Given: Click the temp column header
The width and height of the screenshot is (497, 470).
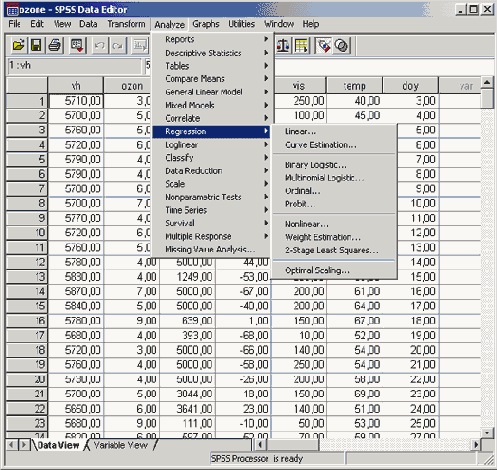Looking at the screenshot, I should click(x=355, y=86).
